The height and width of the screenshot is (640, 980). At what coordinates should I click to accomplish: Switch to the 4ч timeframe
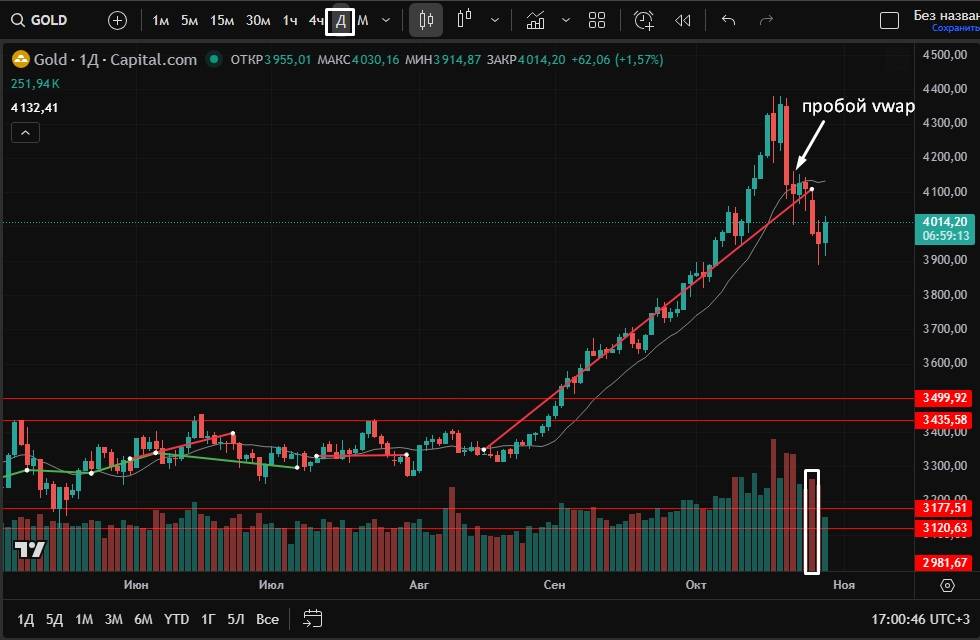(x=315, y=20)
